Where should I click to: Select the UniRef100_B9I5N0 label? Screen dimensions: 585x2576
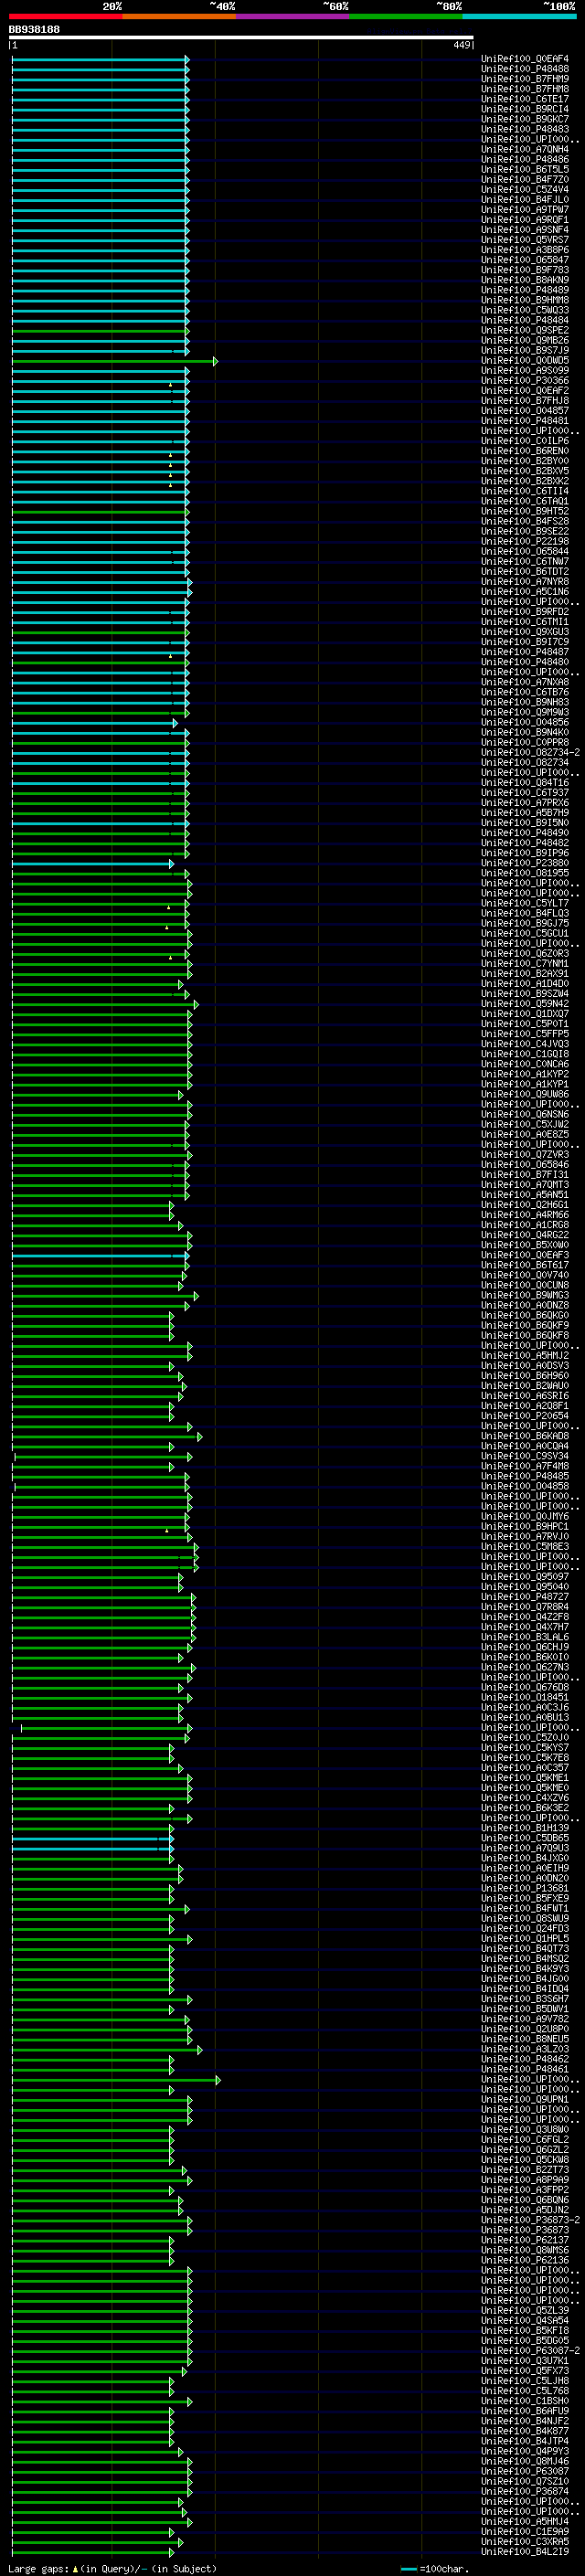tap(525, 823)
